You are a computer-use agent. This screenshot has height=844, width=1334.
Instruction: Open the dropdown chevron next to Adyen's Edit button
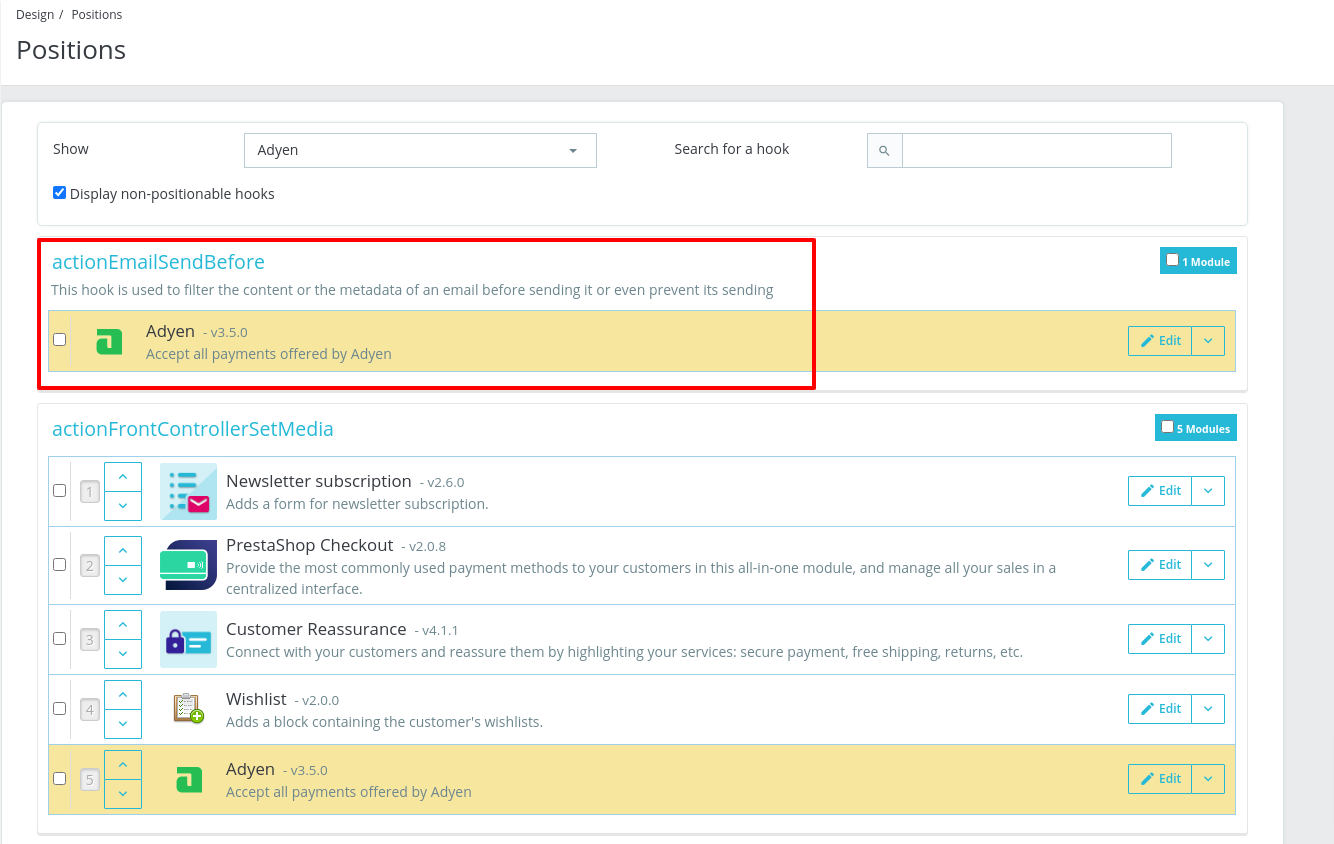point(1209,340)
